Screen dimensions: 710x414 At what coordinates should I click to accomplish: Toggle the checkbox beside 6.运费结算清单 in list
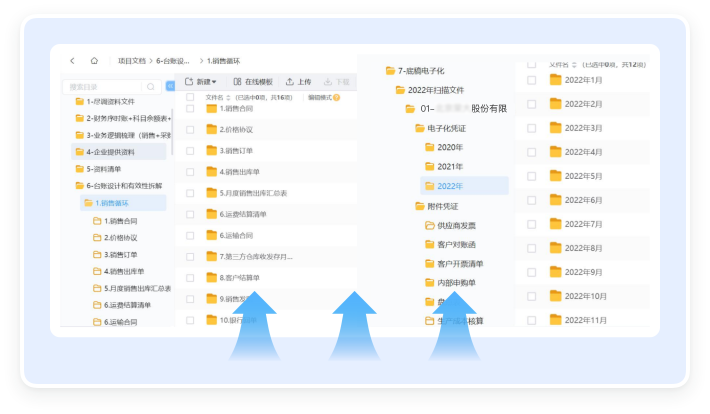click(190, 214)
